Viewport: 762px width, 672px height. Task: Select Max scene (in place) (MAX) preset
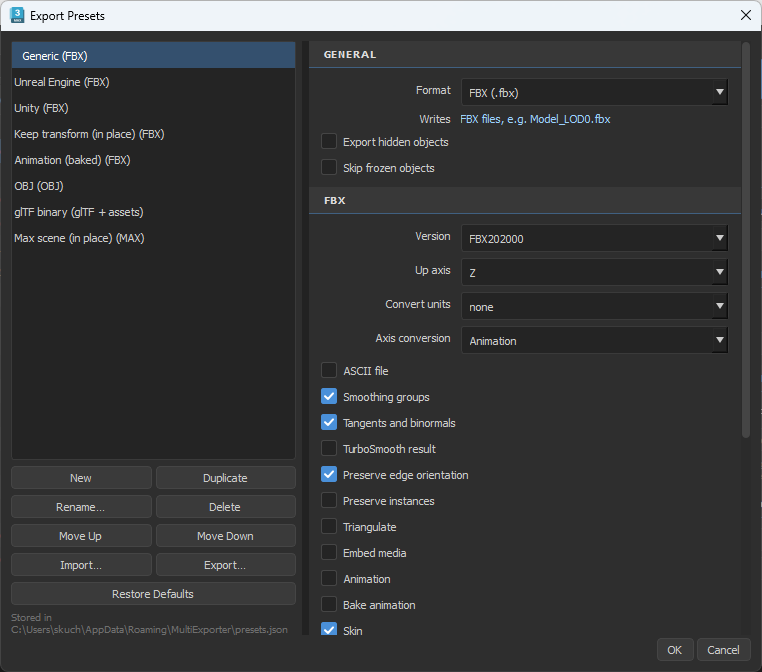(154, 238)
